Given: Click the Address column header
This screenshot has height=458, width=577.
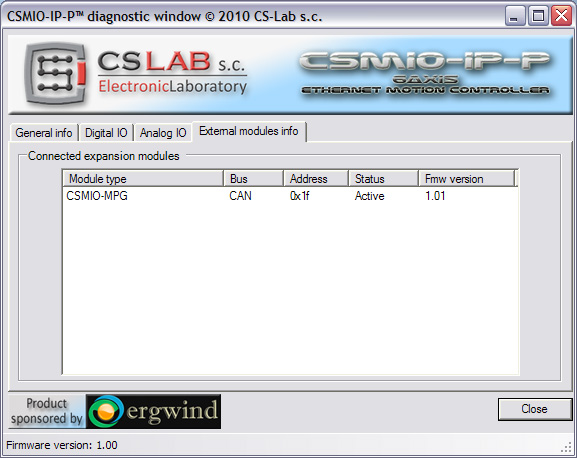Looking at the screenshot, I should point(316,179).
